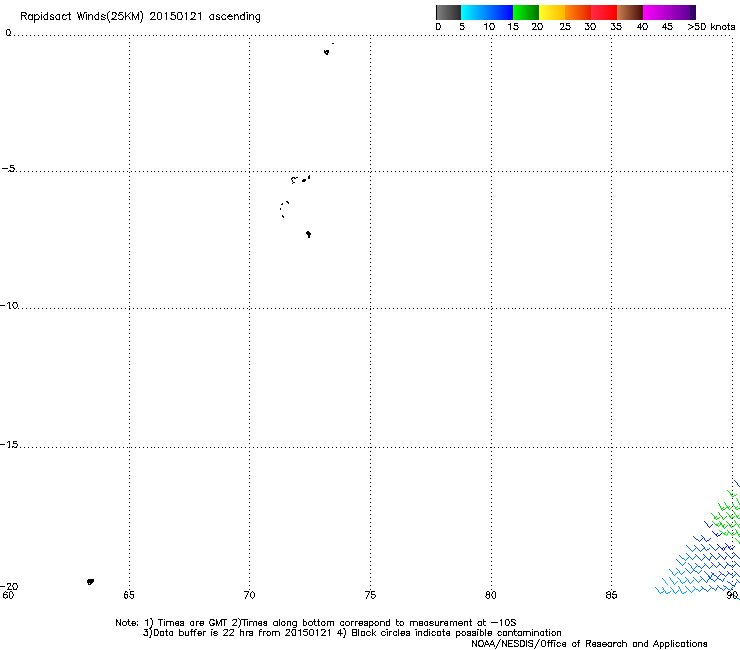Click the legend label '25'
This screenshot has height=650, width=740.
(x=565, y=27)
